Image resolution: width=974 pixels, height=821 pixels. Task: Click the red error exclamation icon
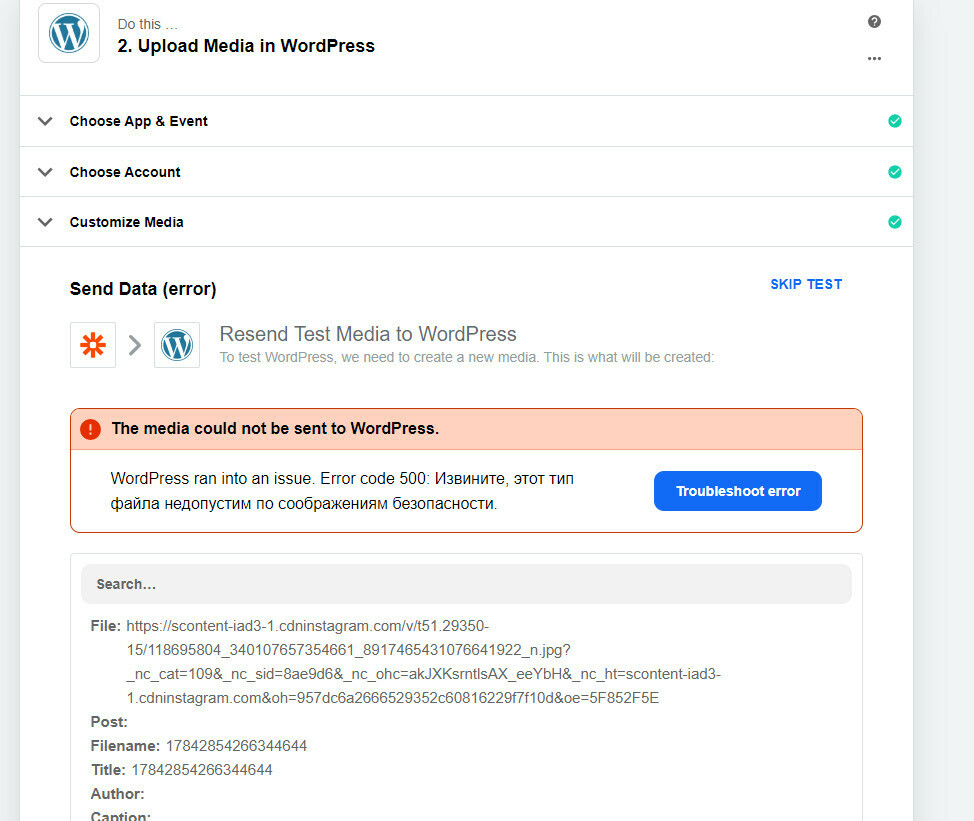(x=91, y=429)
